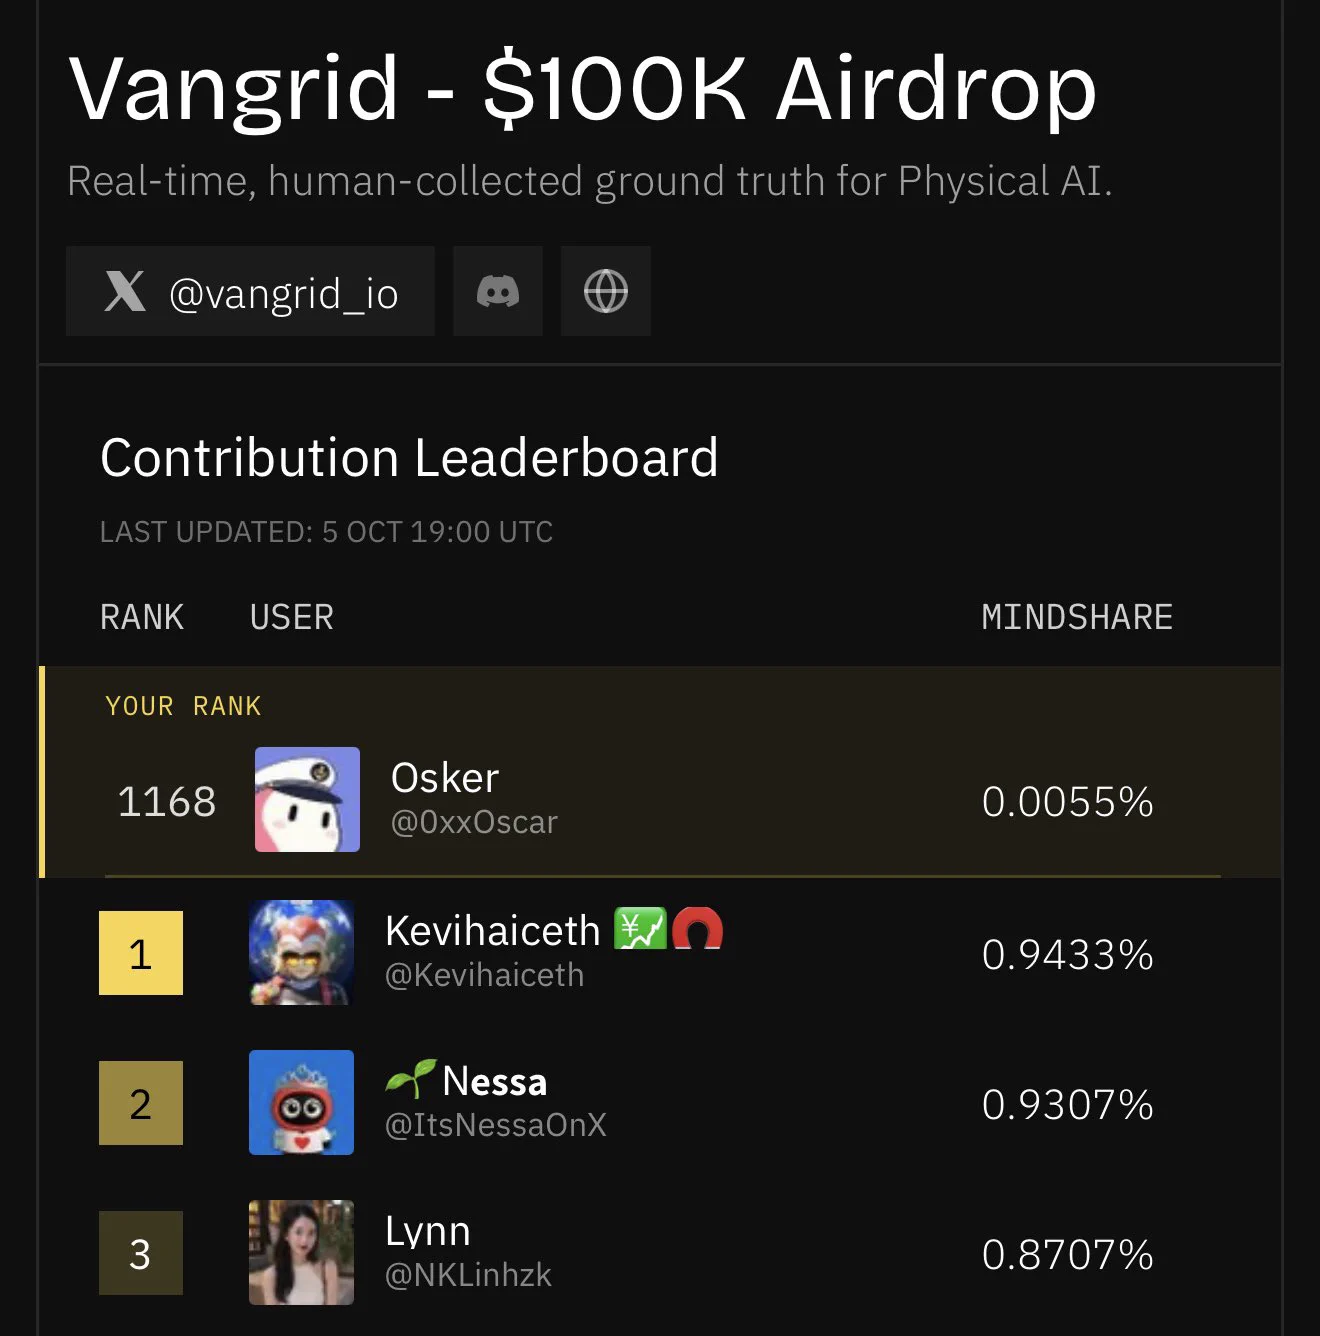The height and width of the screenshot is (1336, 1320).
Task: Click the Nessa display name
Action: coord(495,1081)
